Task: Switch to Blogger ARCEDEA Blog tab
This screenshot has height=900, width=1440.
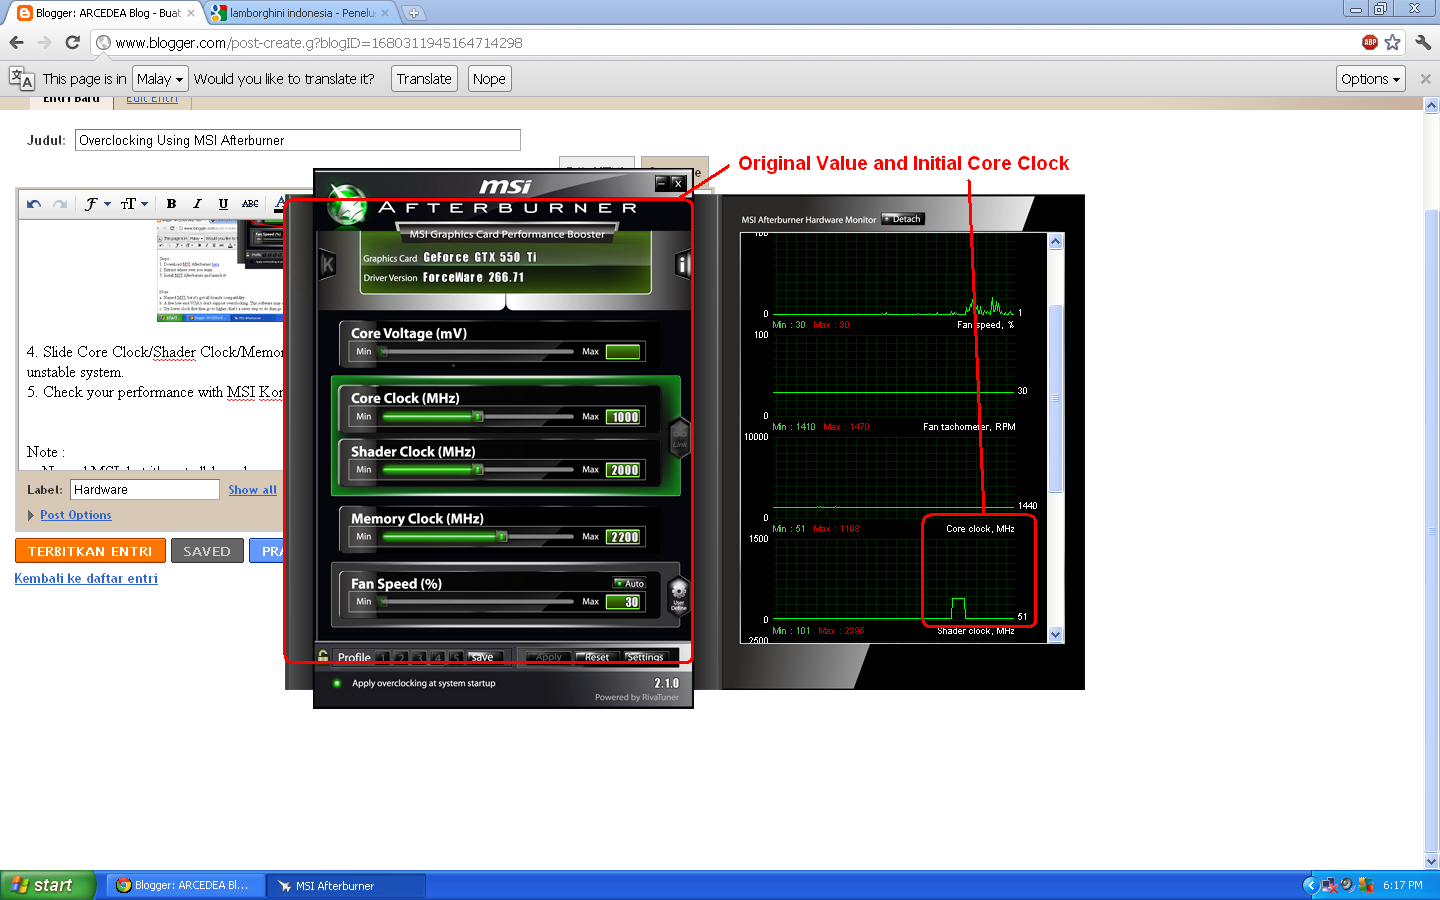Action: tap(107, 13)
